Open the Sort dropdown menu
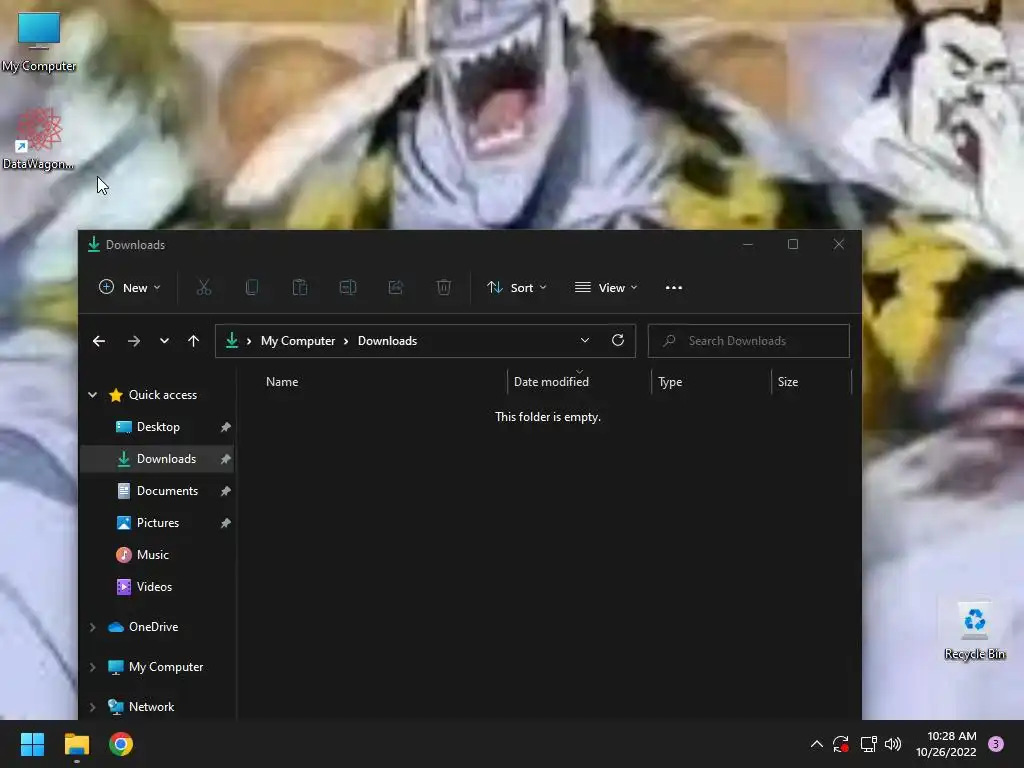 click(x=517, y=287)
